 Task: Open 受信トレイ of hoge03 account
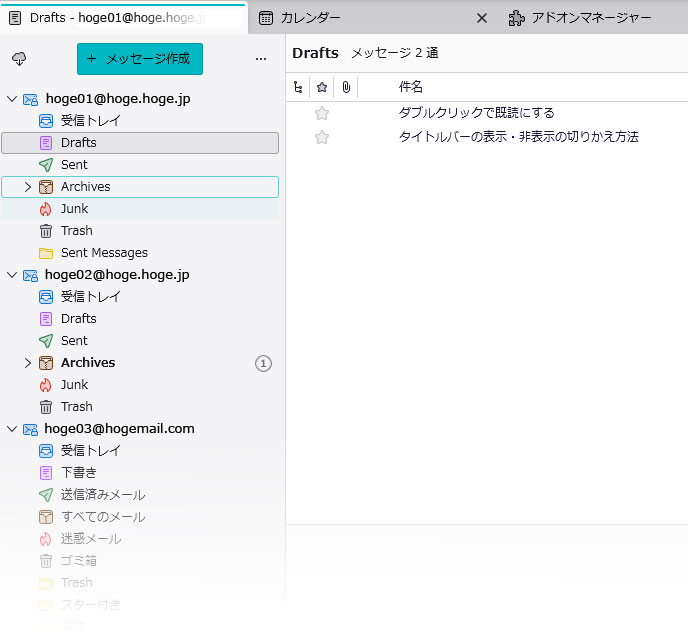coord(140,451)
